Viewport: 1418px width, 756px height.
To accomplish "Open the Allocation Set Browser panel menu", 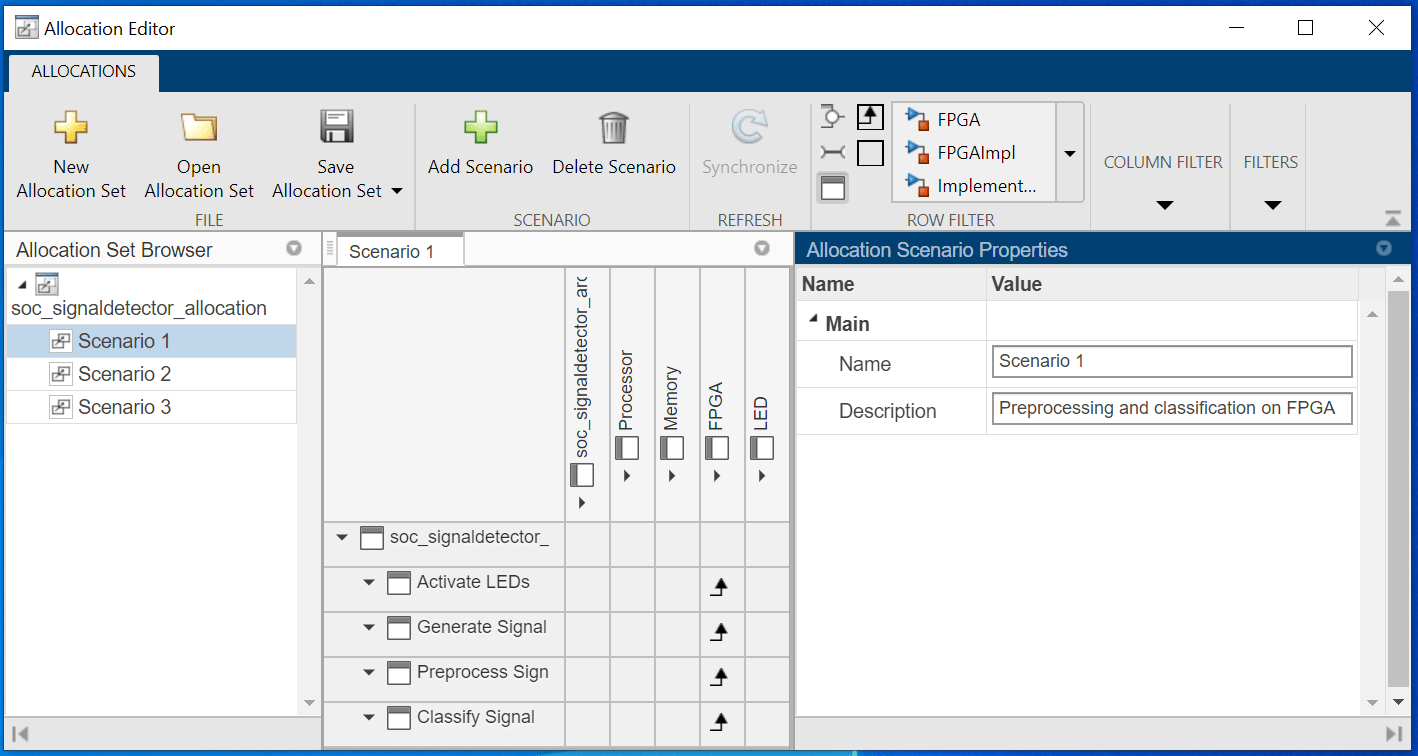I will pyautogui.click(x=294, y=249).
